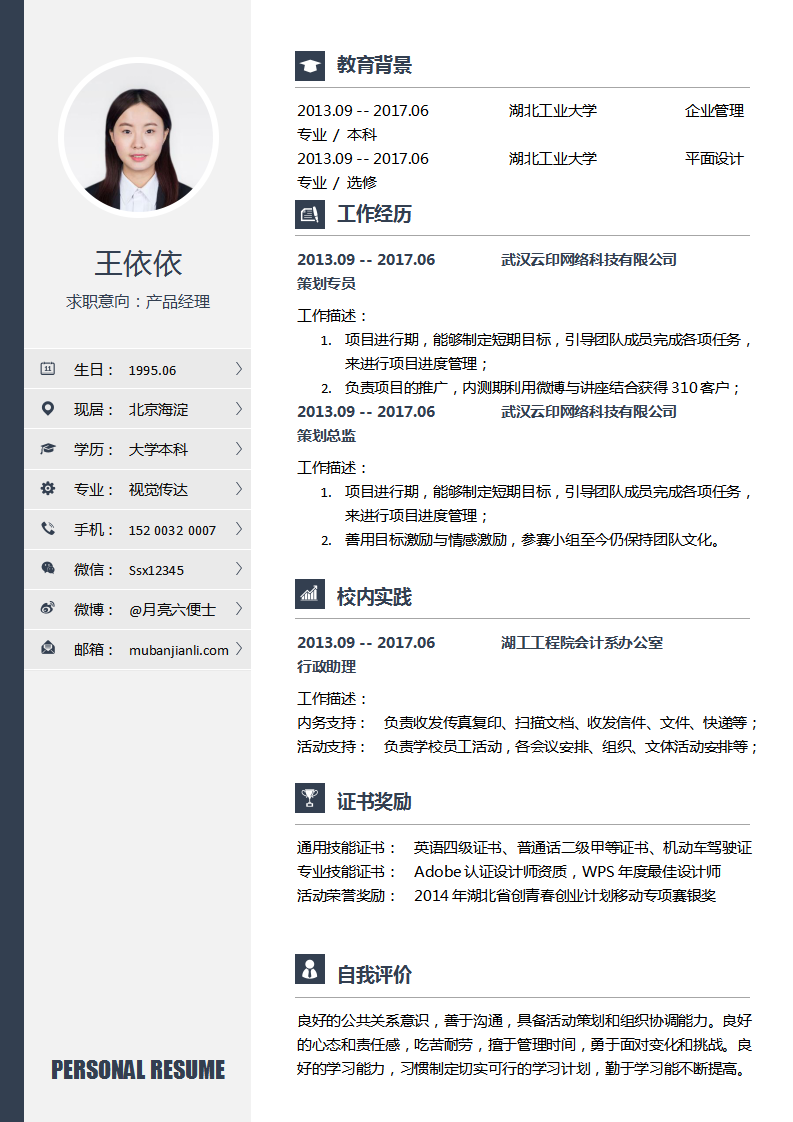Click the 活动支持： label

[x=333, y=747]
